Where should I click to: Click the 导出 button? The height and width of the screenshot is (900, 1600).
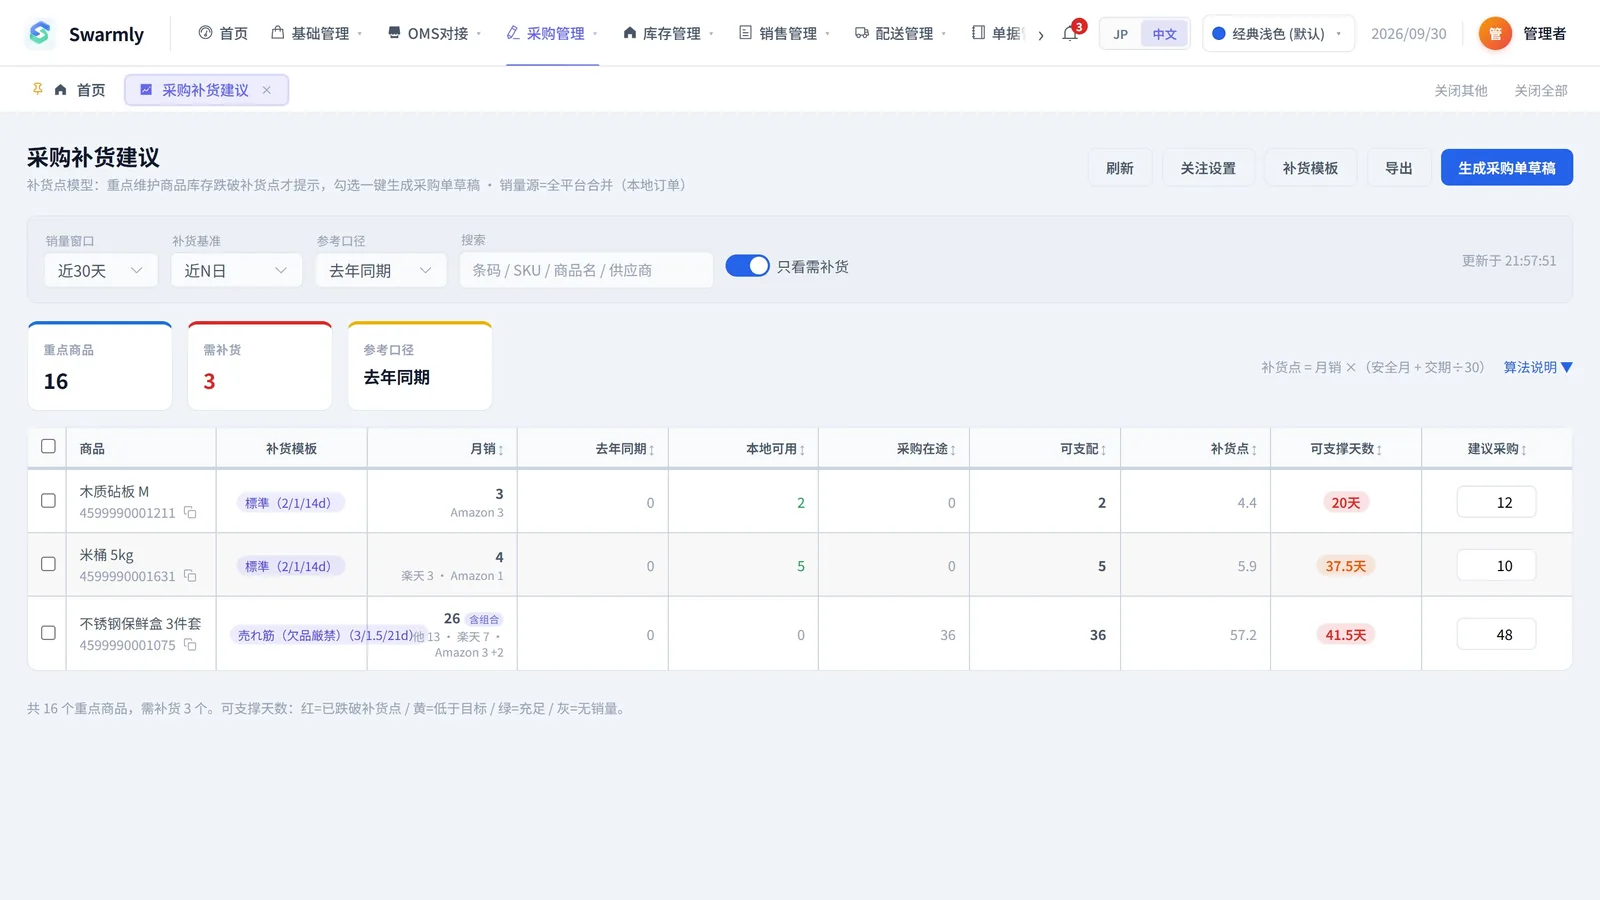click(x=1399, y=168)
